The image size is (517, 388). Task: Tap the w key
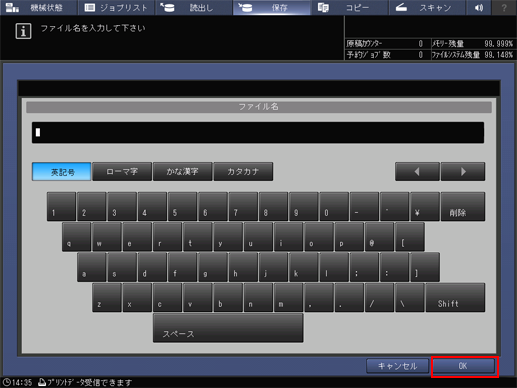click(107, 237)
